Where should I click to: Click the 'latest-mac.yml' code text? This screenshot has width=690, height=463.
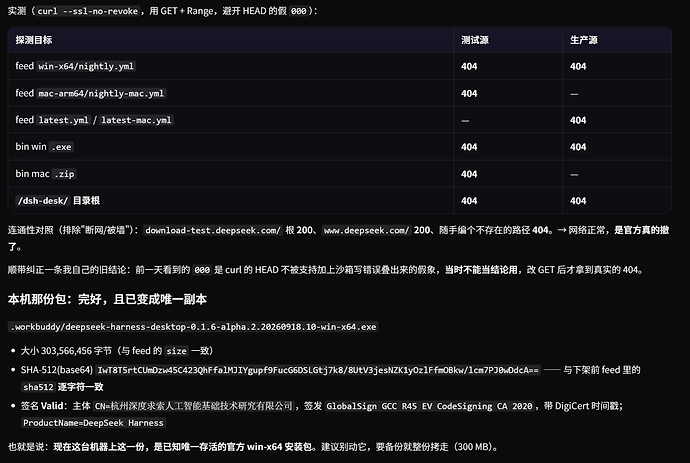click(136, 120)
